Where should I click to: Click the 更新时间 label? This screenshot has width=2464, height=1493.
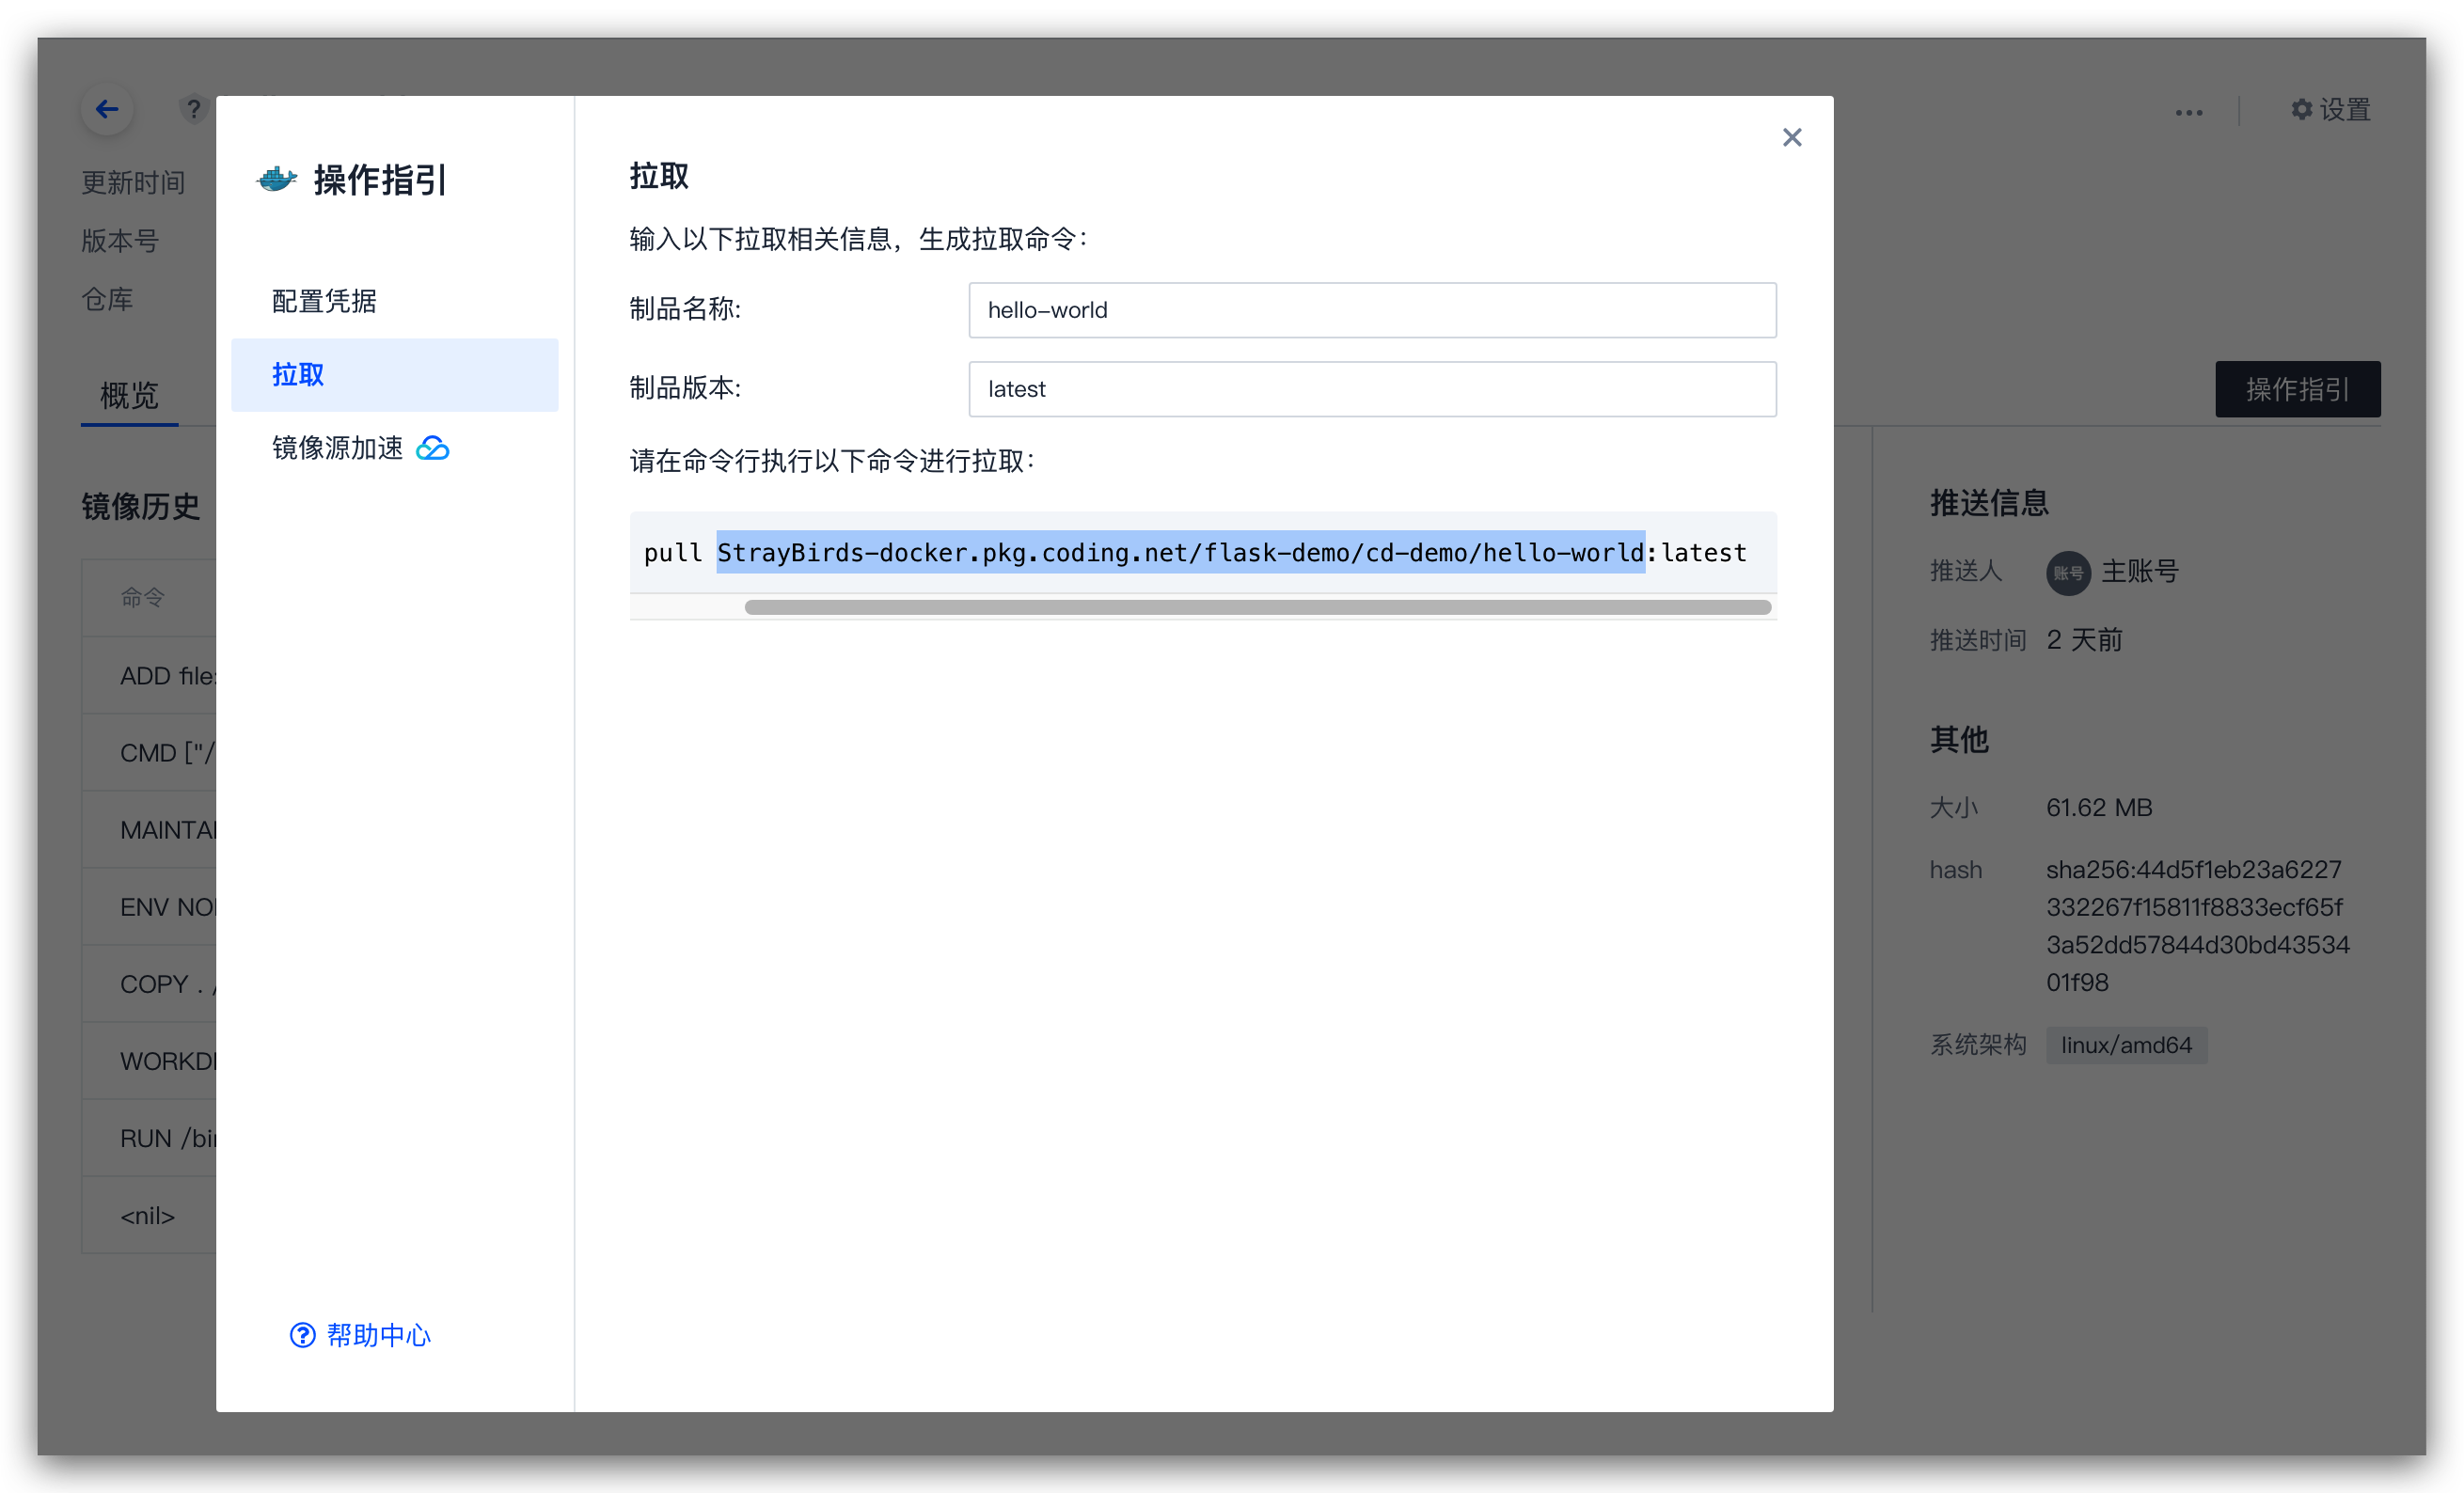[x=134, y=183]
